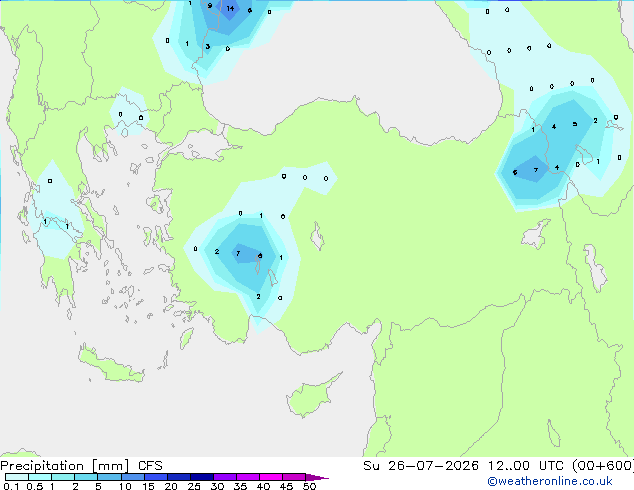The image size is (634, 490).
Task: Click the 30 to 35 mm purple swatch
Action: [x=225, y=477]
